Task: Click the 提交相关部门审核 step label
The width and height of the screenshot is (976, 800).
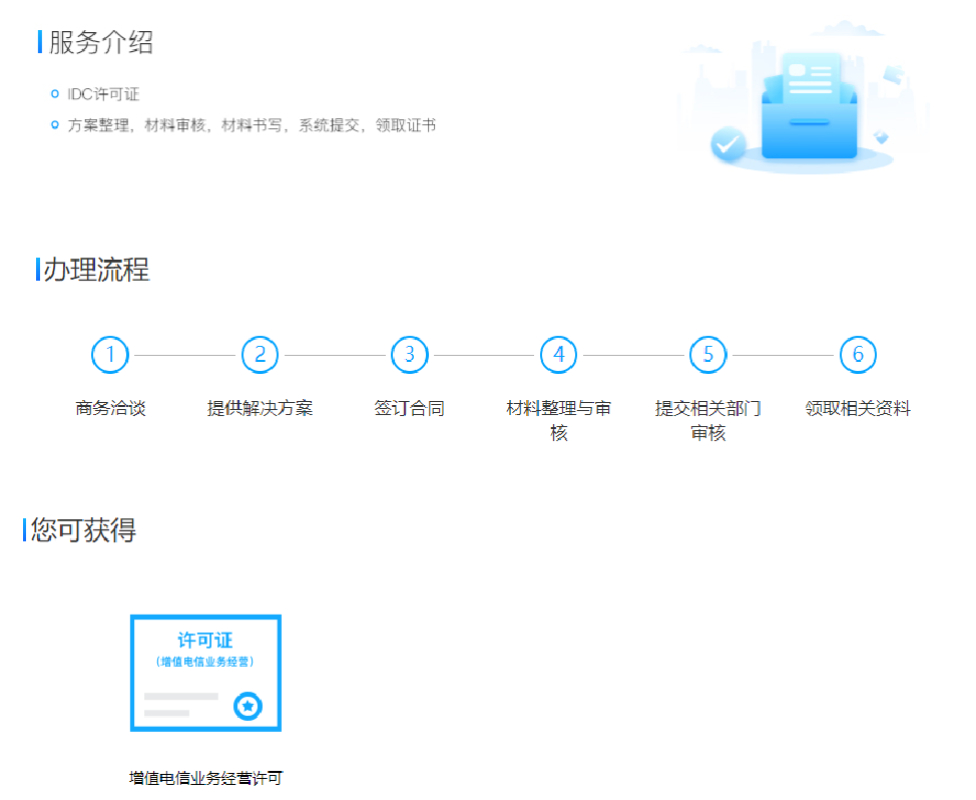Action: (x=708, y=420)
